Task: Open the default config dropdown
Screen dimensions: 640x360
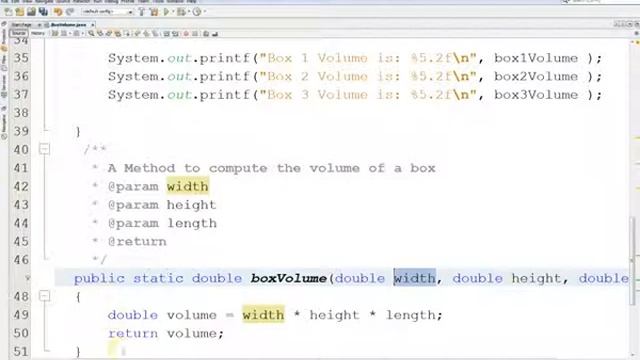Action: click(107, 12)
